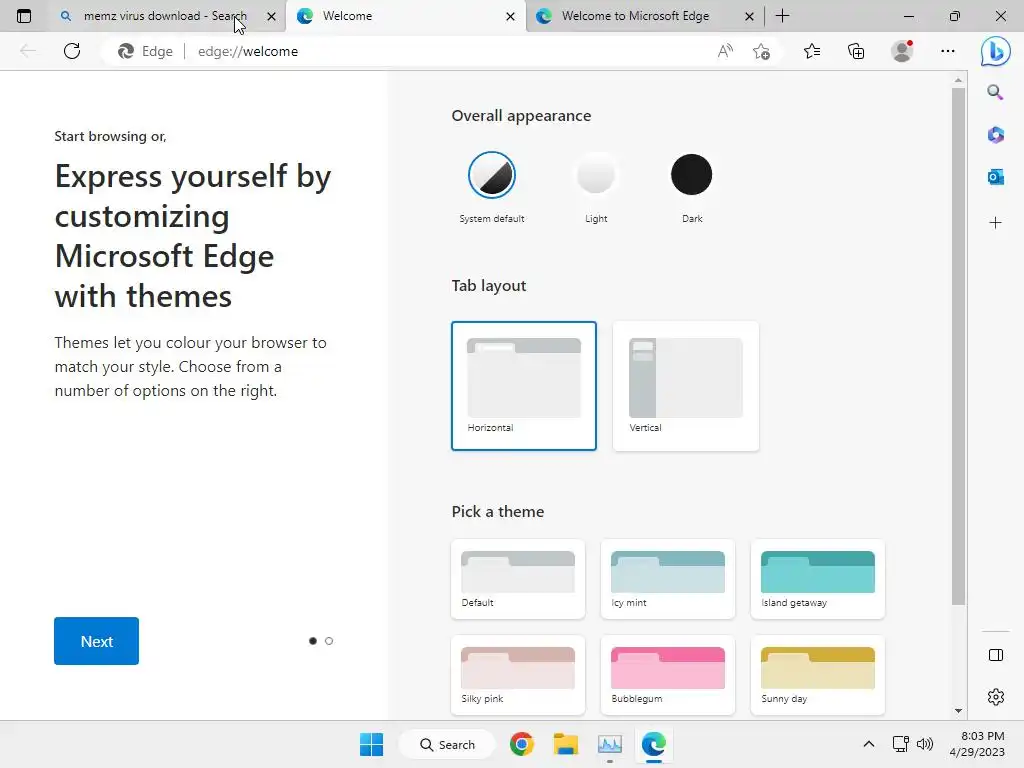The height and width of the screenshot is (768, 1024).
Task: Open the Outlook sidebar icon
Action: tap(995, 176)
